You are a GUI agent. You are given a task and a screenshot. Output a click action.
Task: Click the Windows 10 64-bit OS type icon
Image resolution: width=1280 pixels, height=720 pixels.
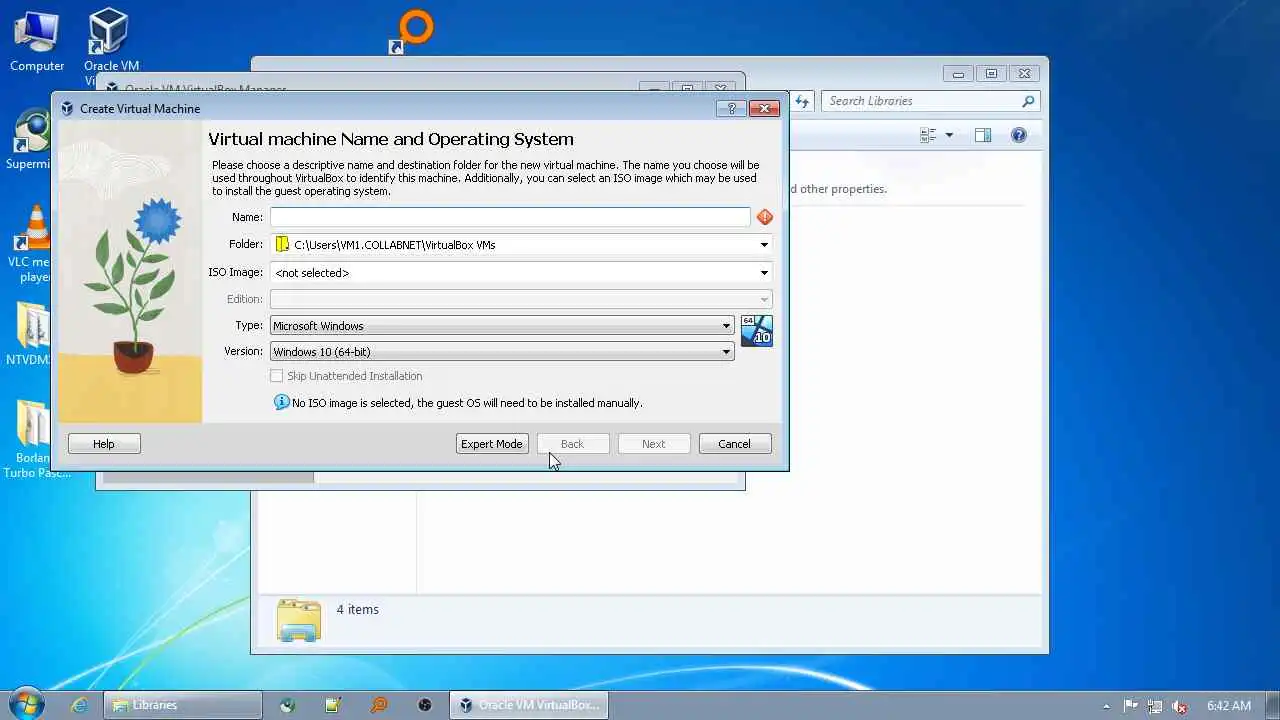[757, 331]
